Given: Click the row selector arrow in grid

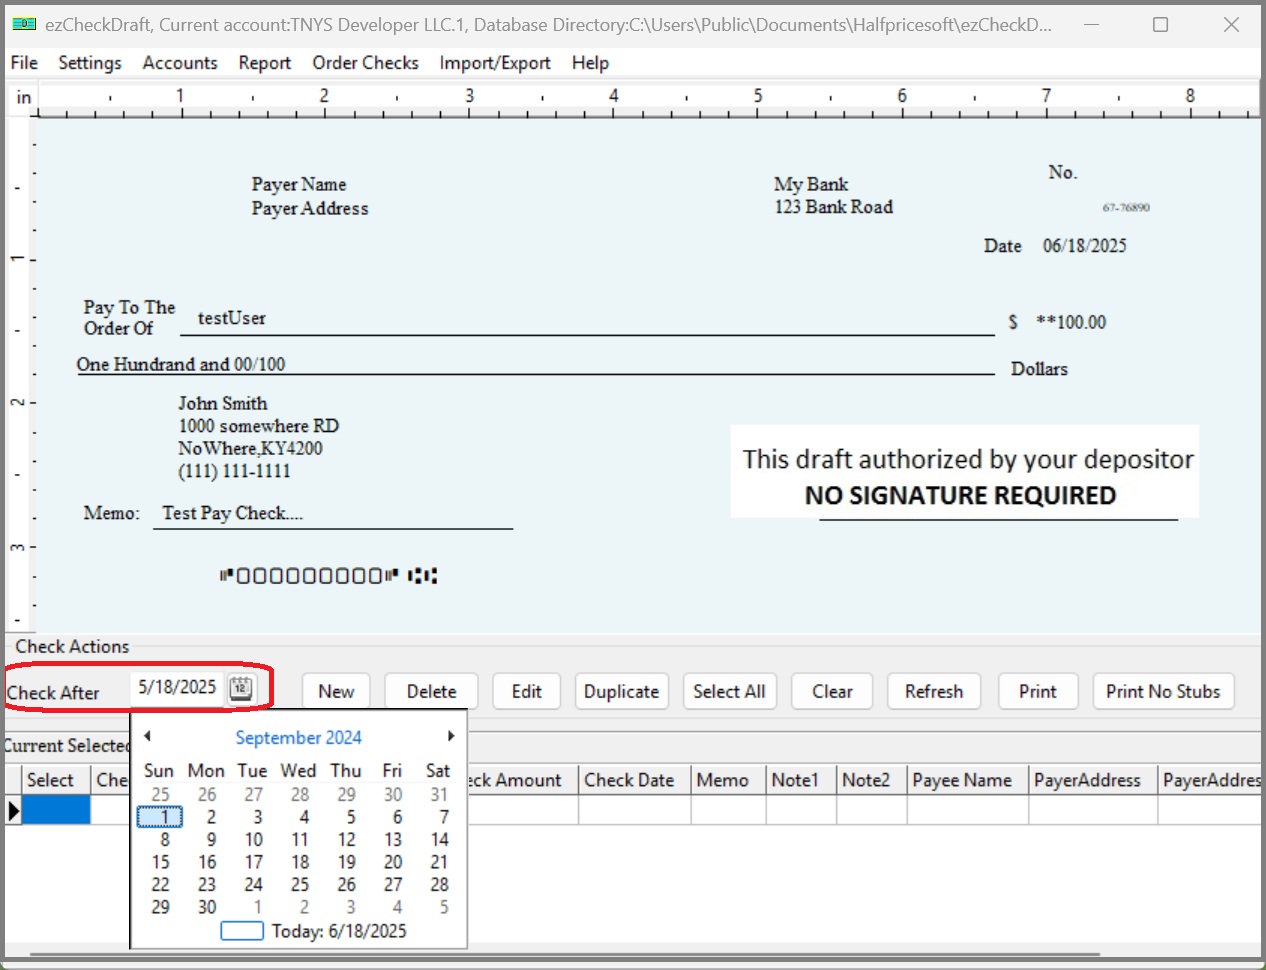Looking at the screenshot, I should tap(13, 810).
